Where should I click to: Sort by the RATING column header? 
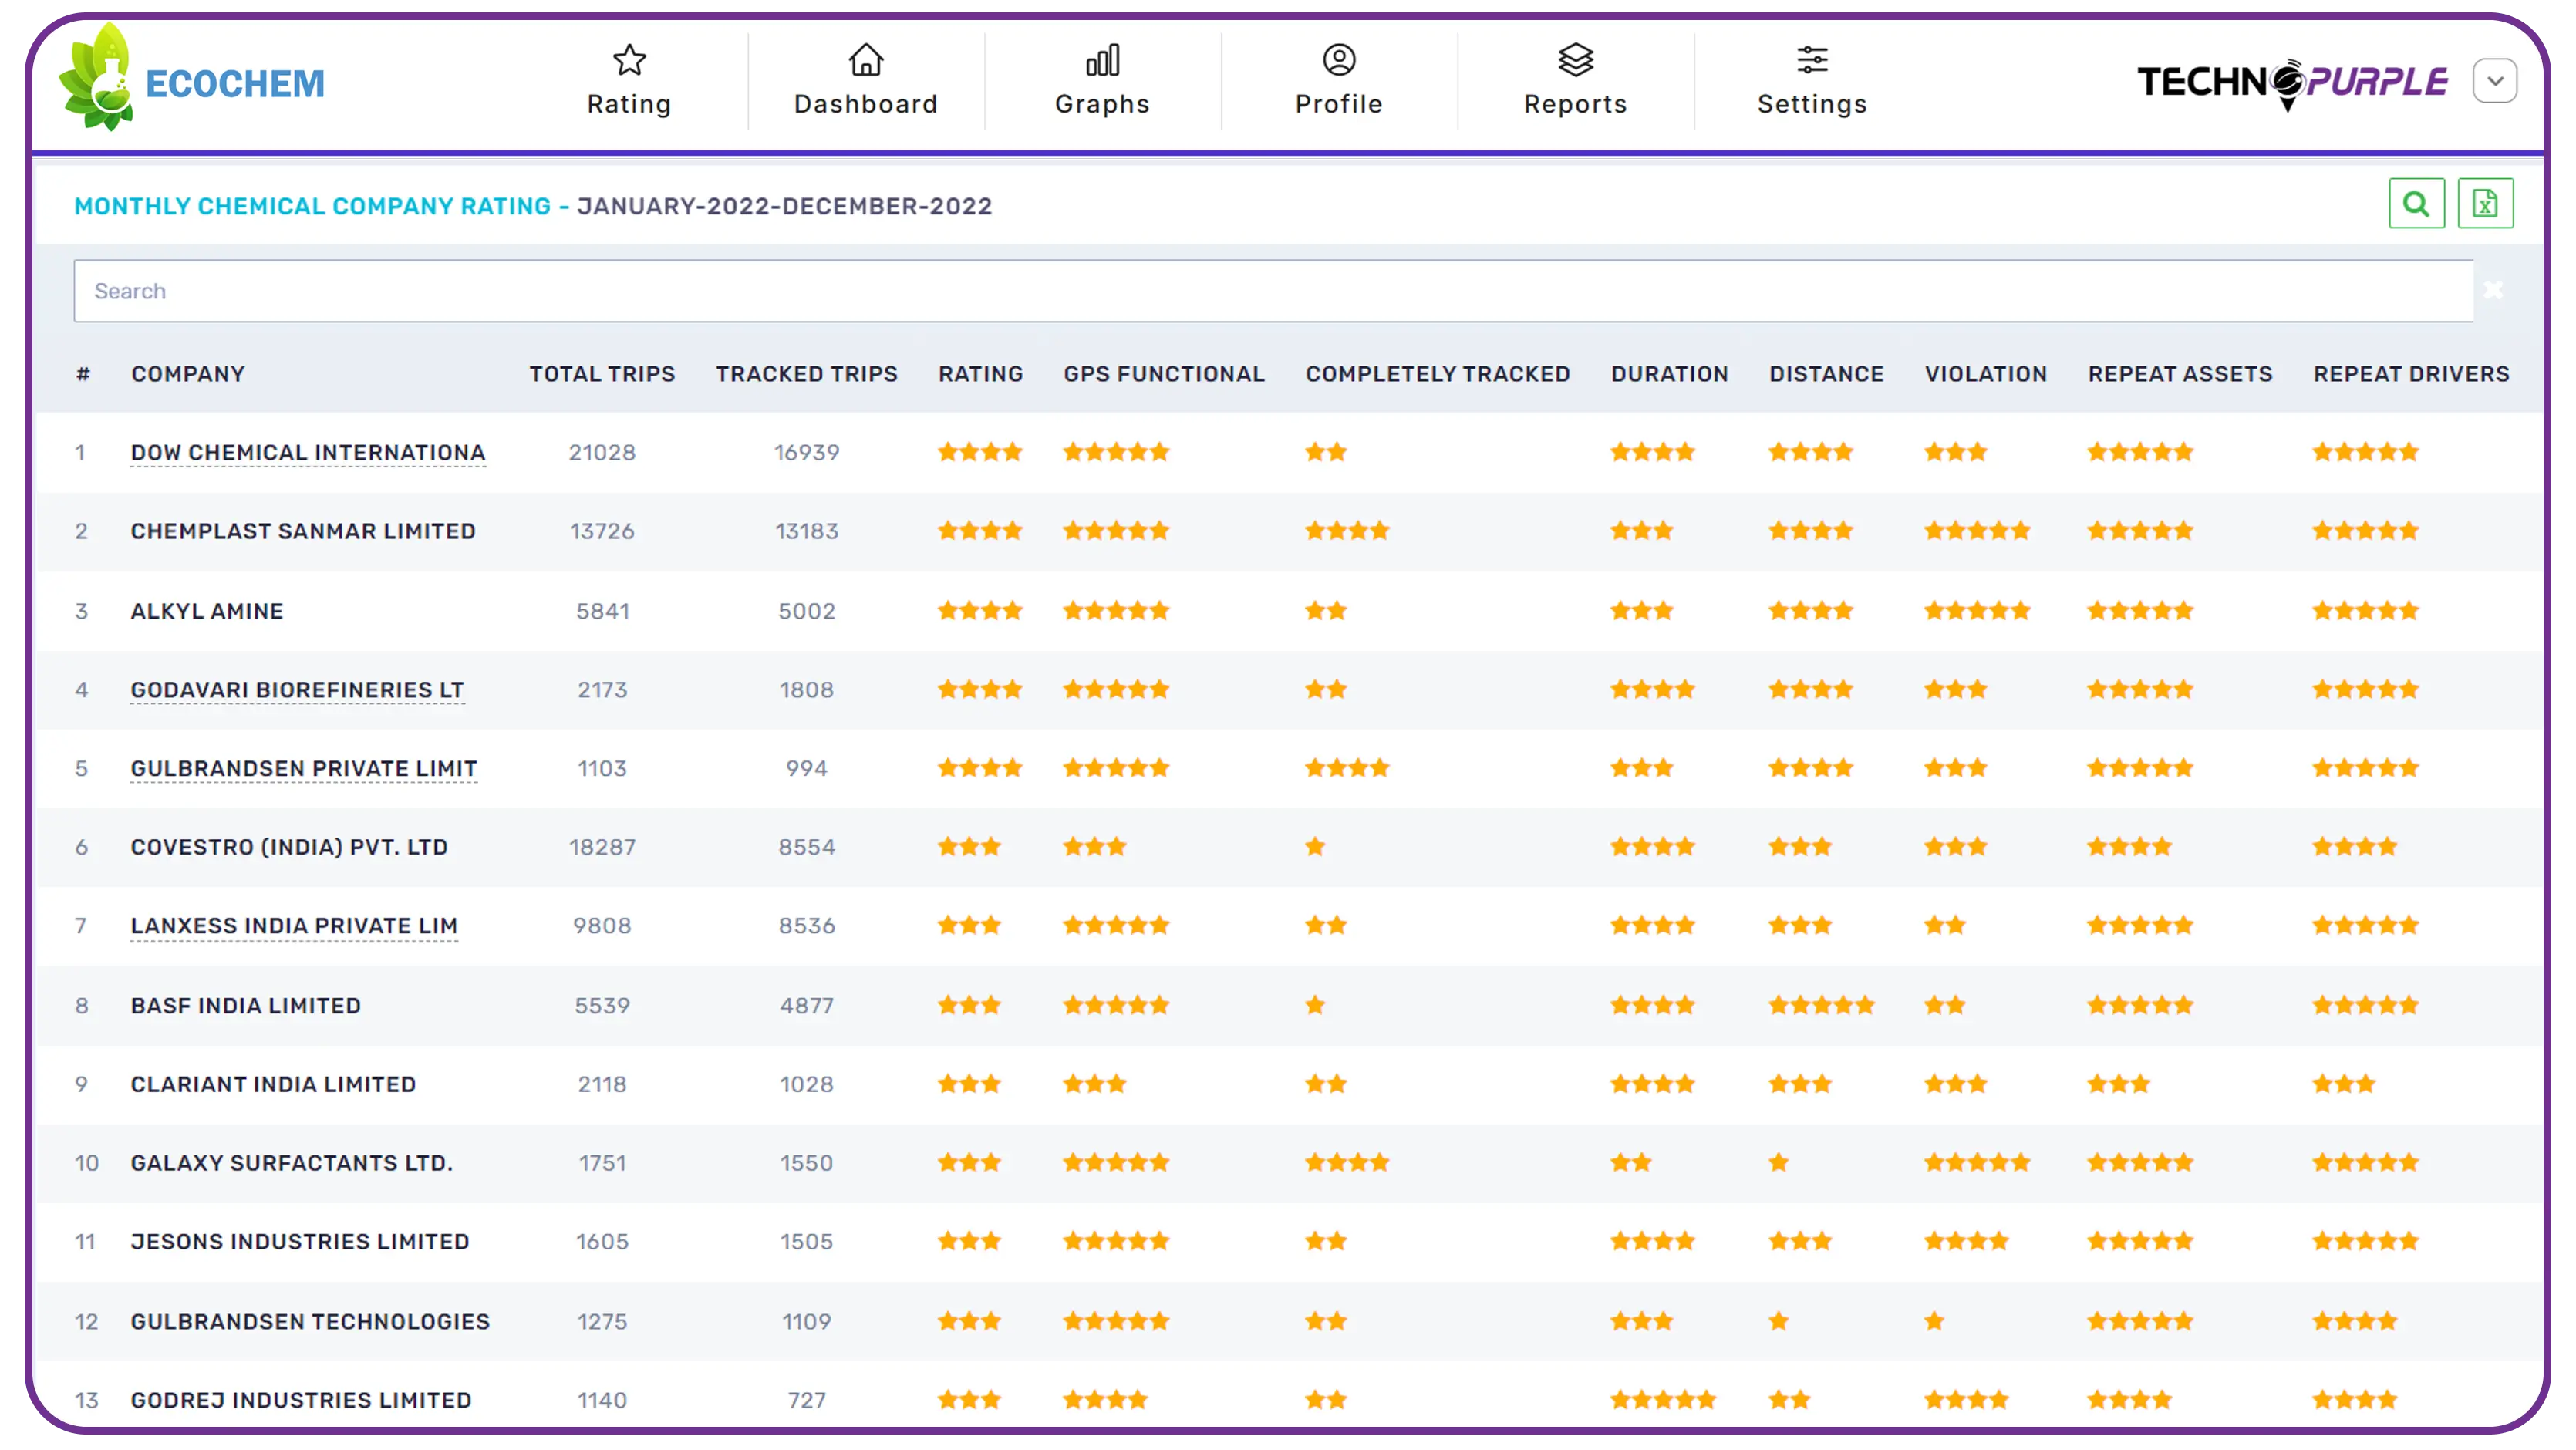point(980,373)
